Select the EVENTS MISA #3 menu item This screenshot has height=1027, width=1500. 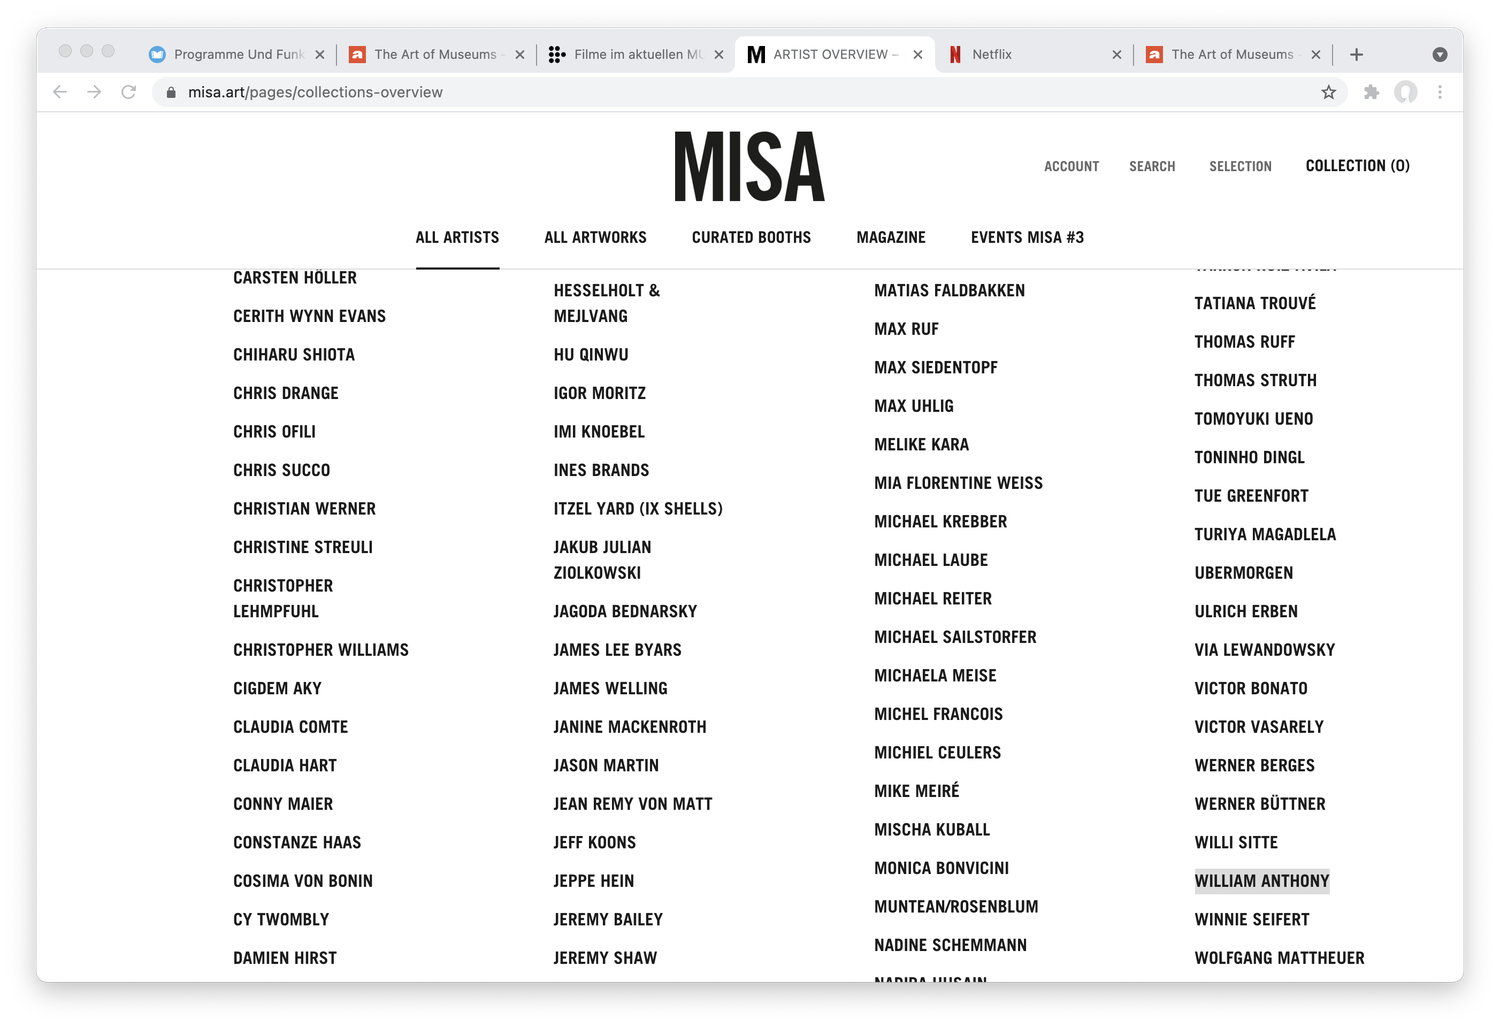point(1027,237)
